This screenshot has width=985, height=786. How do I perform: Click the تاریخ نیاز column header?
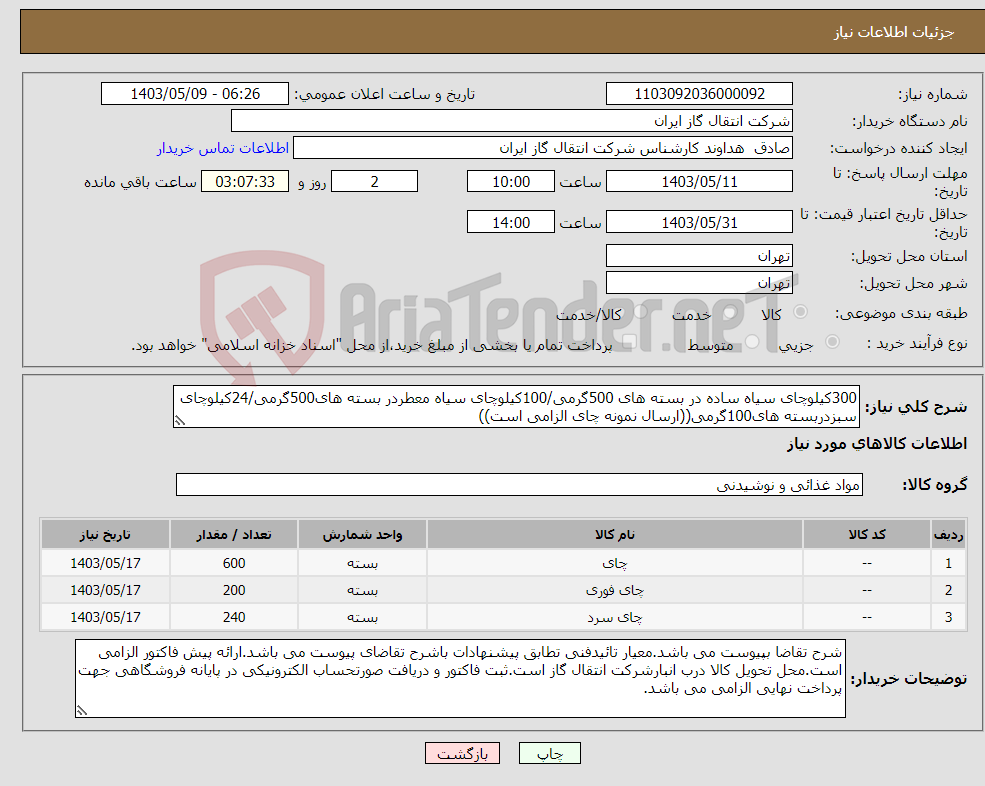105,535
